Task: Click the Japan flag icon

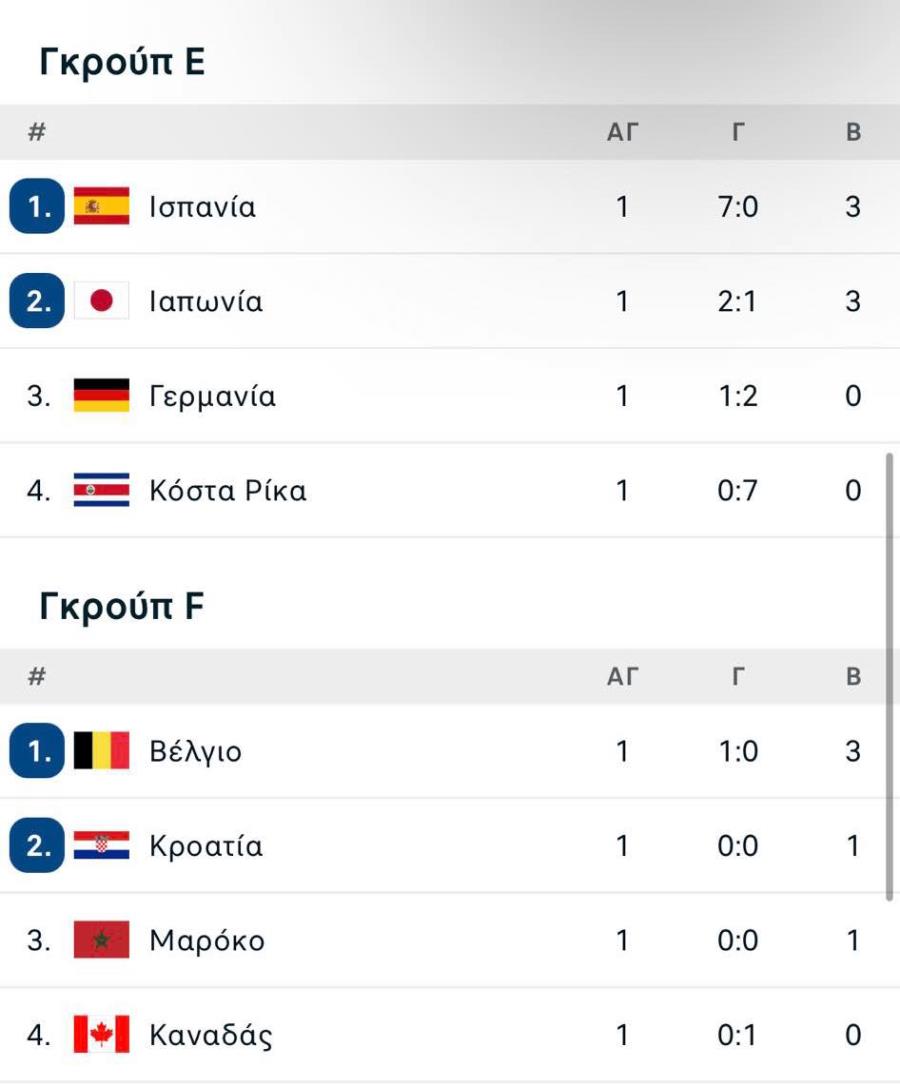Action: click(x=101, y=301)
